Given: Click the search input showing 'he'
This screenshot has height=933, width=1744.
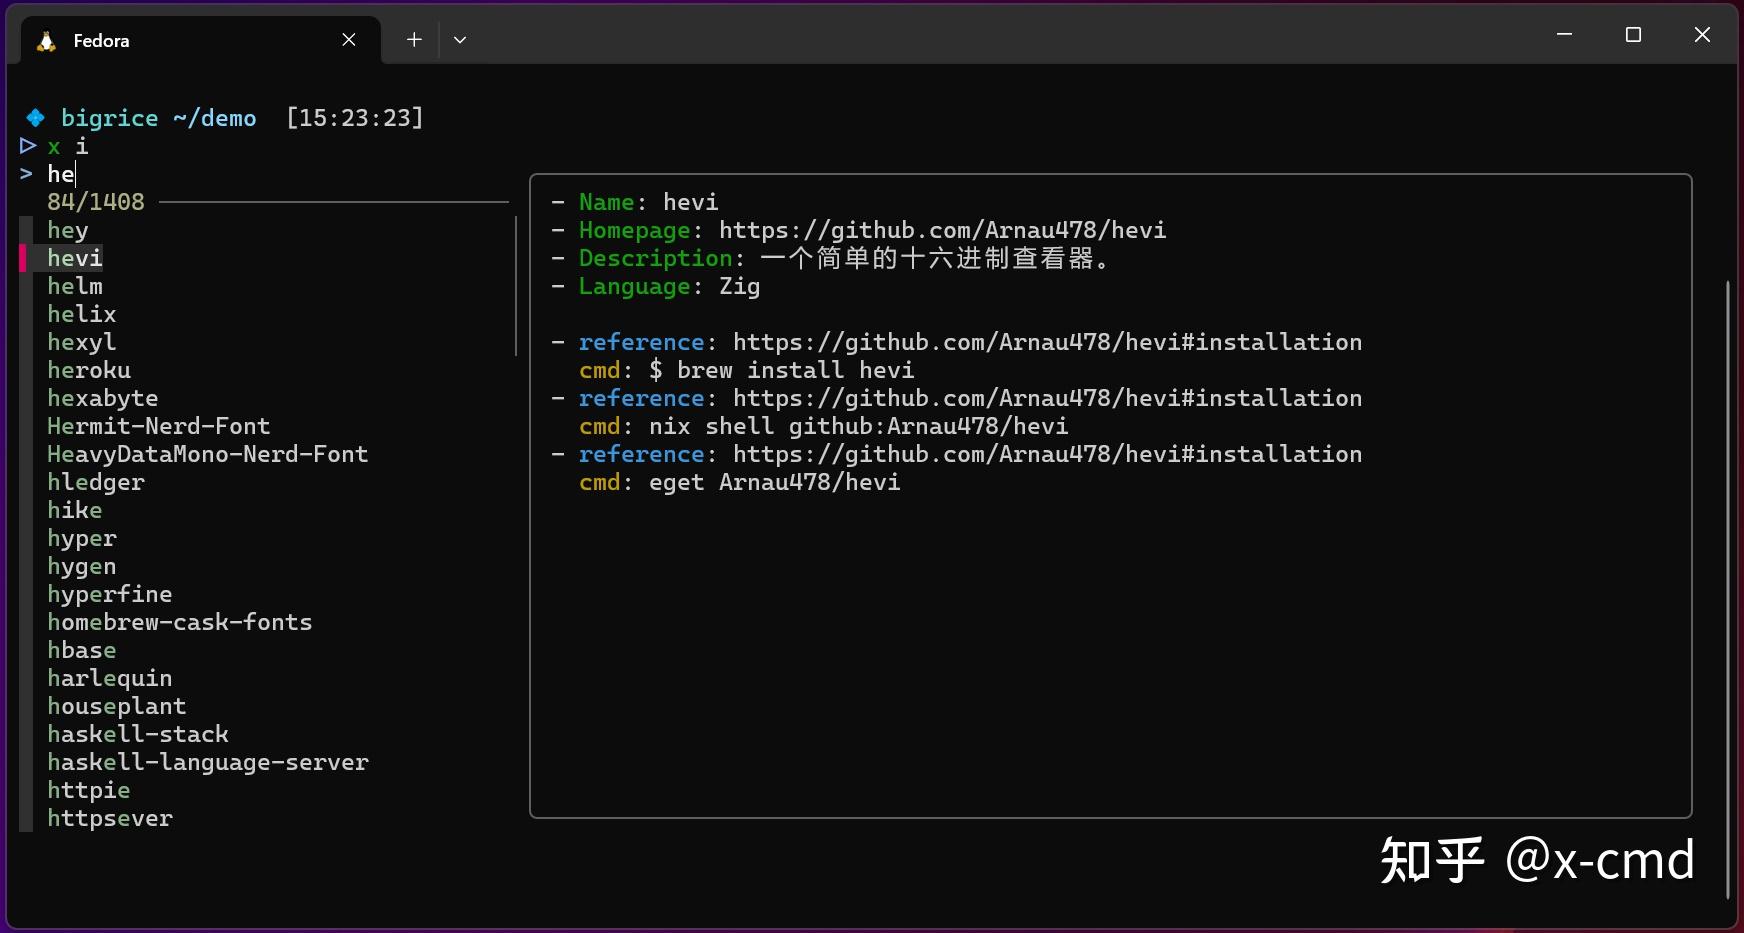Looking at the screenshot, I should coord(60,173).
